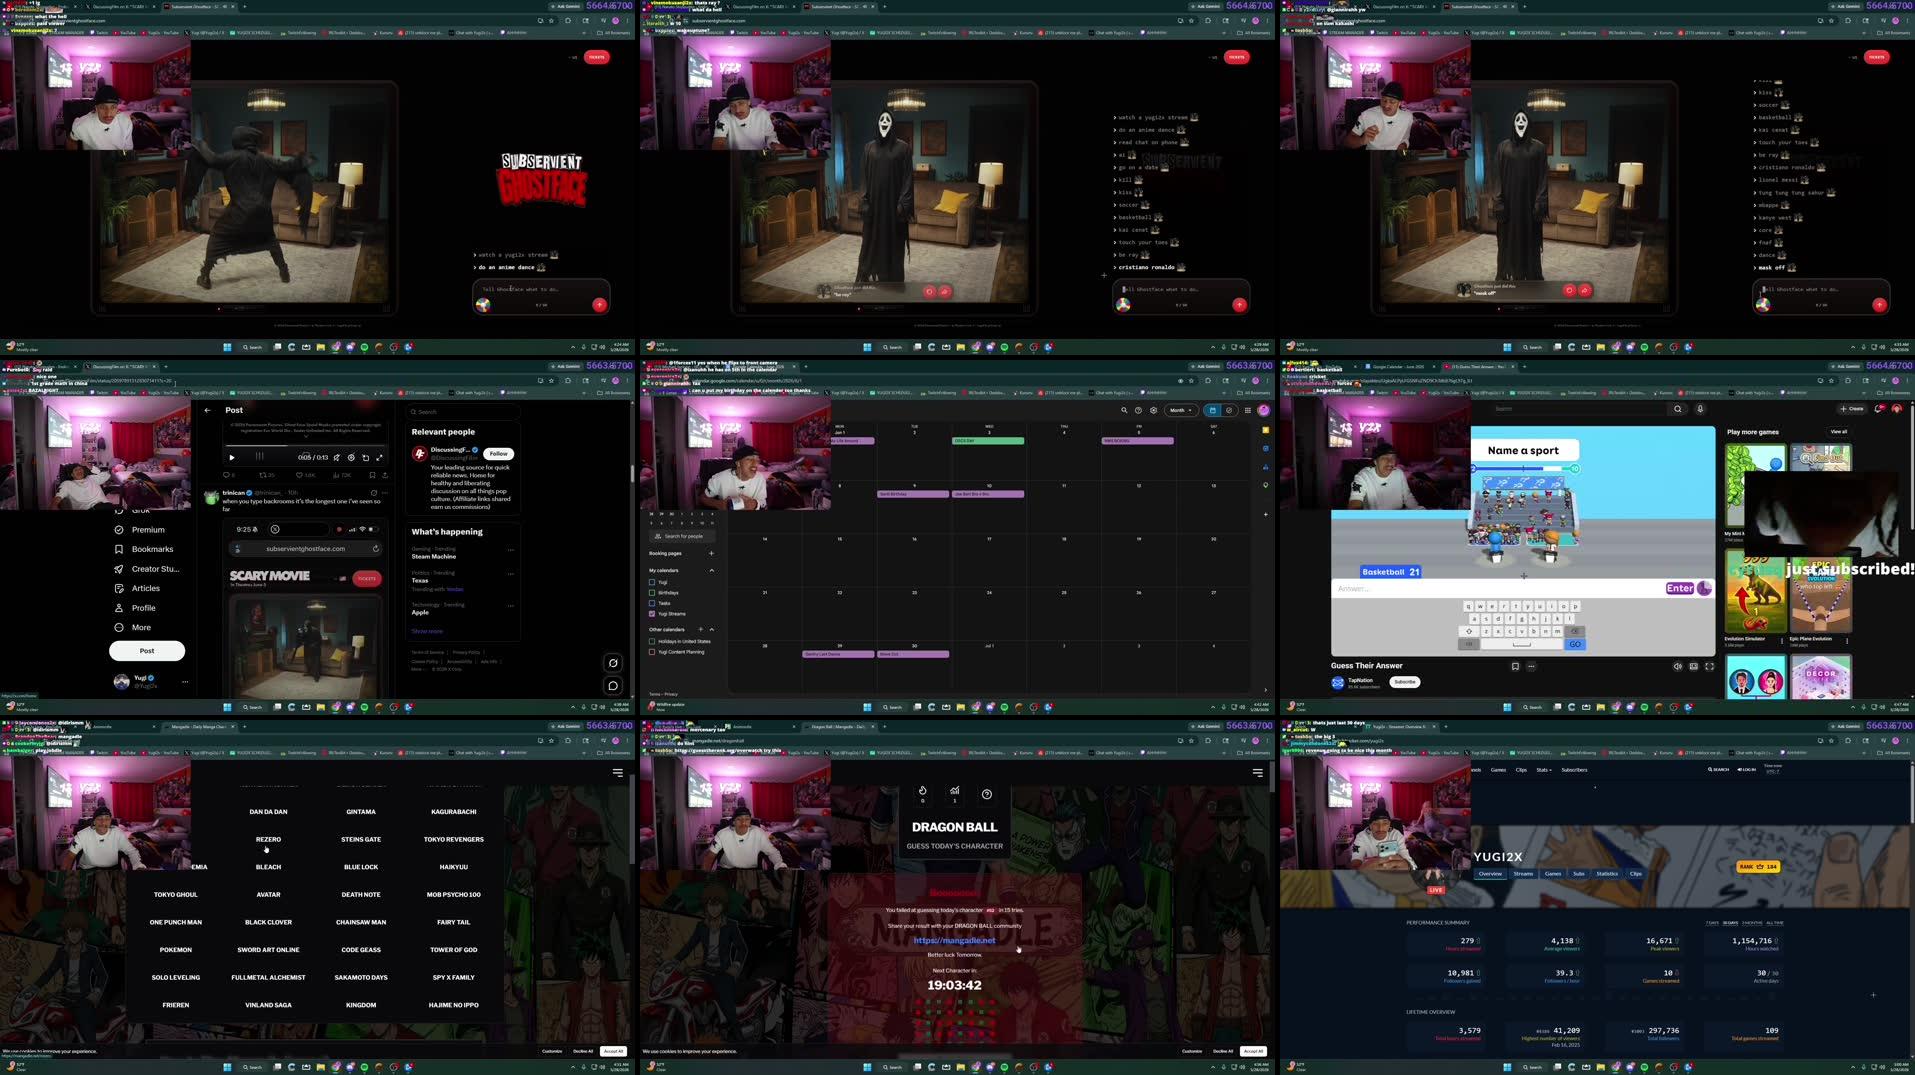Image resolution: width=1915 pixels, height=1075 pixels.
Task: Switch to the Statistics tab on YUGI2X page
Action: point(1607,874)
